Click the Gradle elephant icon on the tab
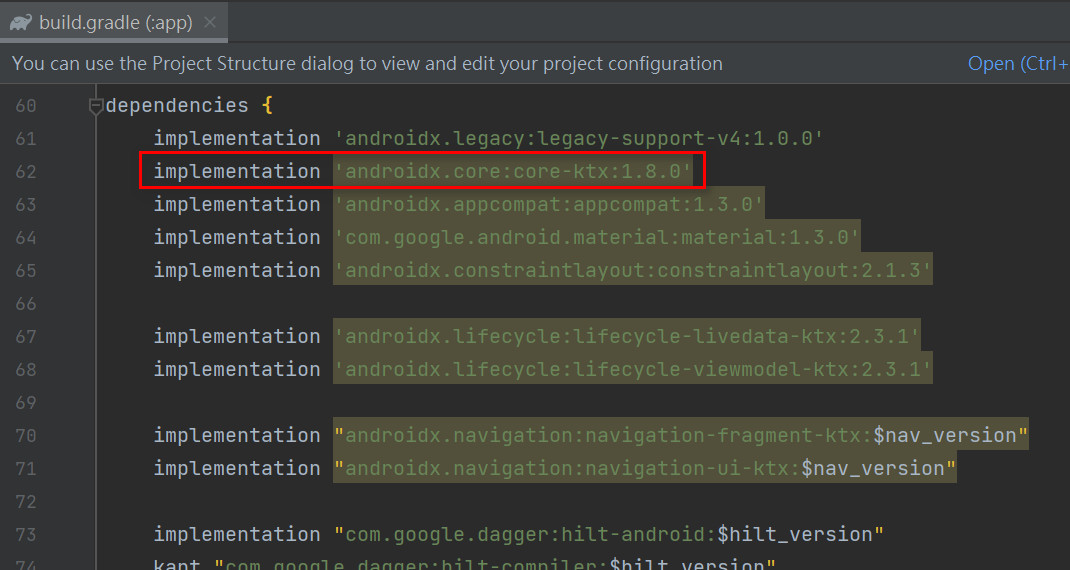Viewport: 1070px width, 570px height. [20, 23]
